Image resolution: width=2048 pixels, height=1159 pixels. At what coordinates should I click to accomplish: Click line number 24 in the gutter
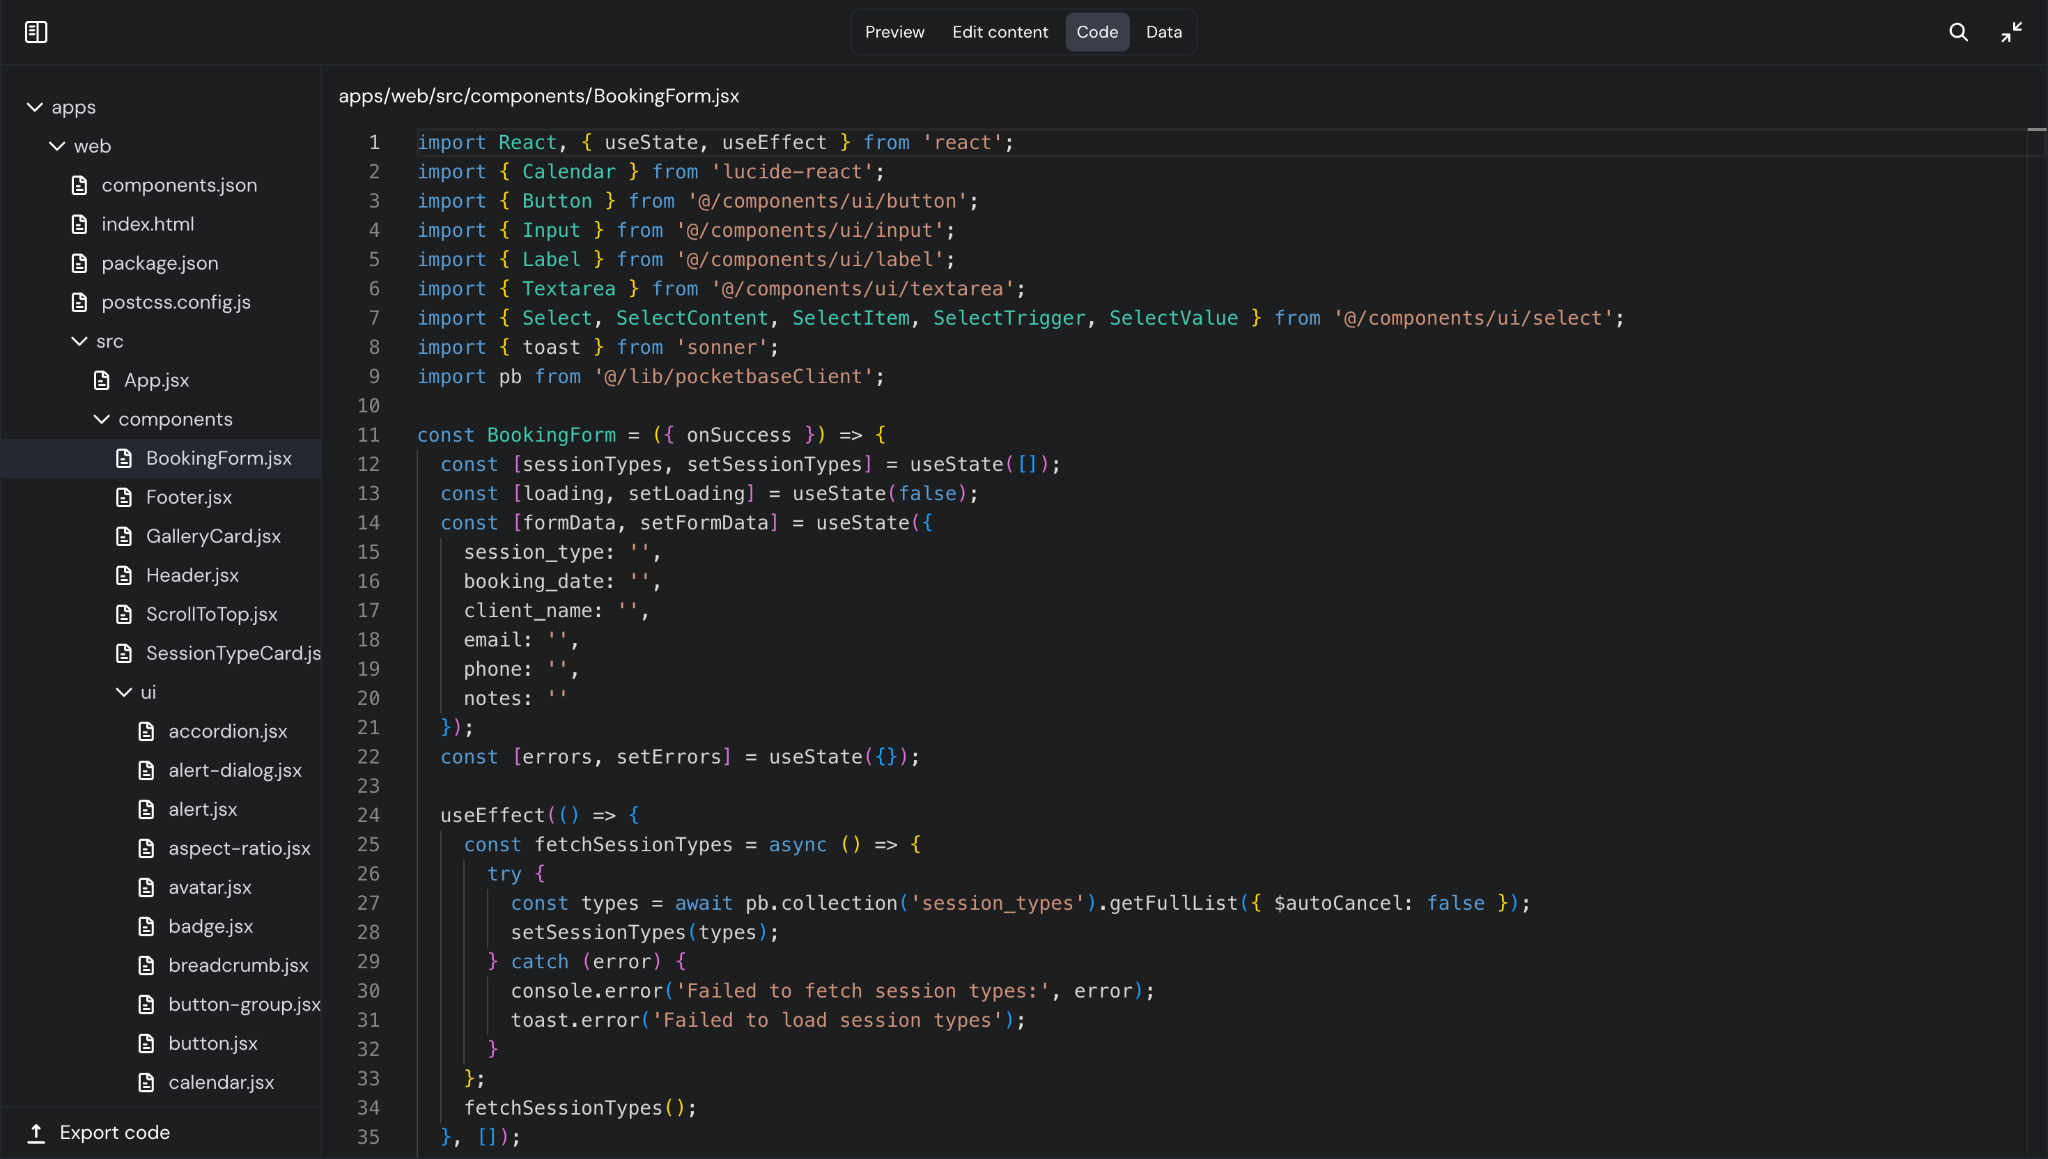pyautogui.click(x=369, y=815)
